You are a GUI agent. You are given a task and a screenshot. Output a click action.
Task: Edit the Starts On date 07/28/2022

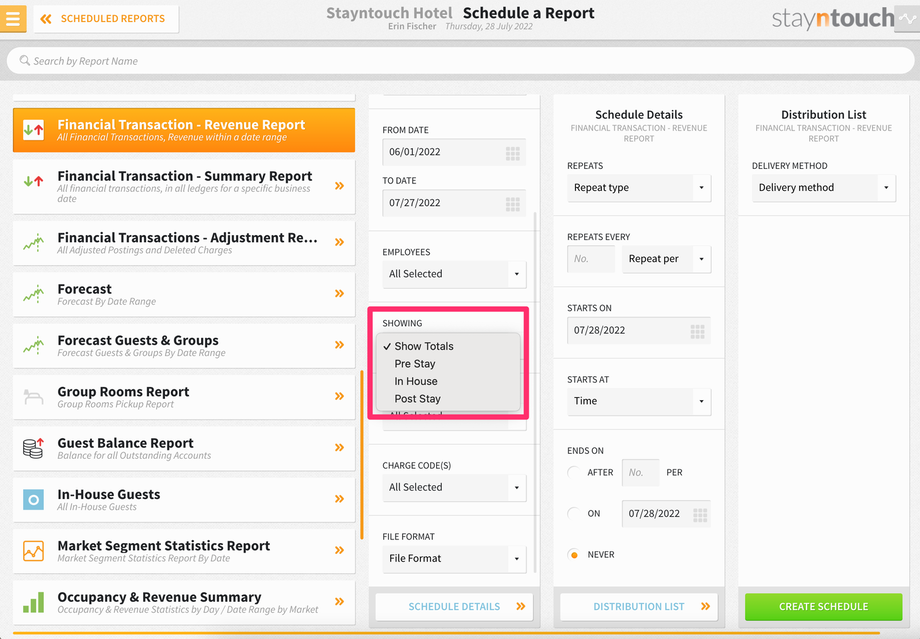(639, 330)
